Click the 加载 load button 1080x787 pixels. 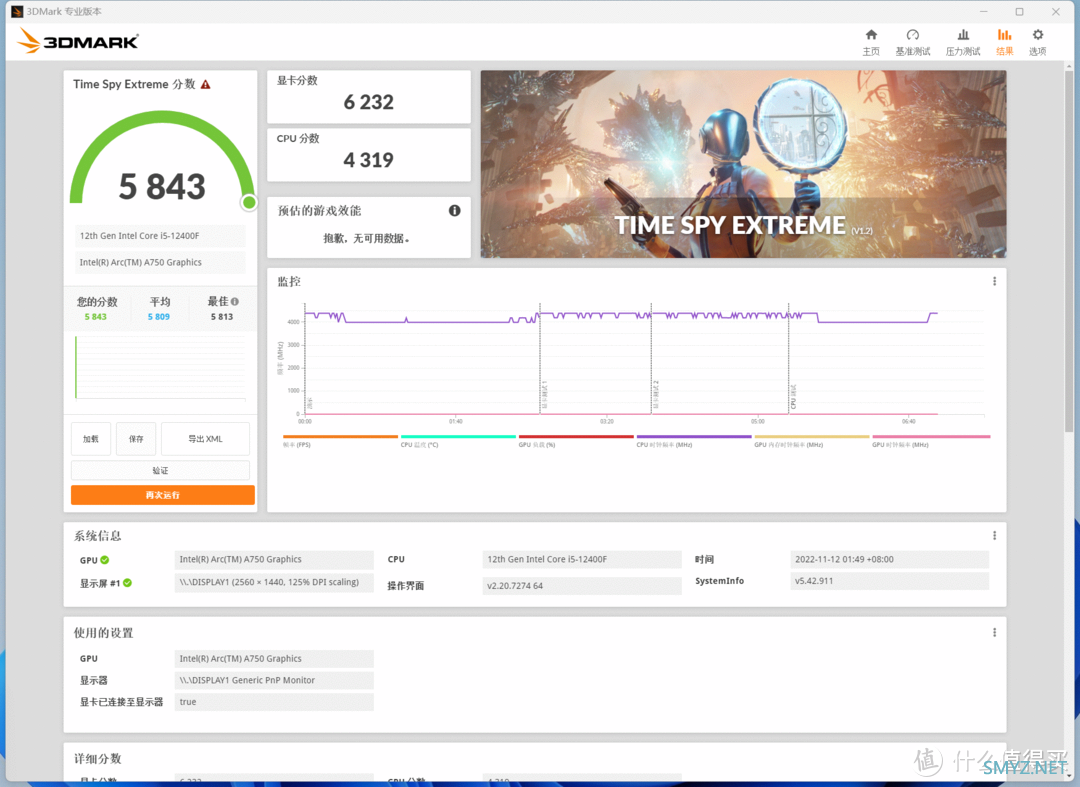point(91,439)
